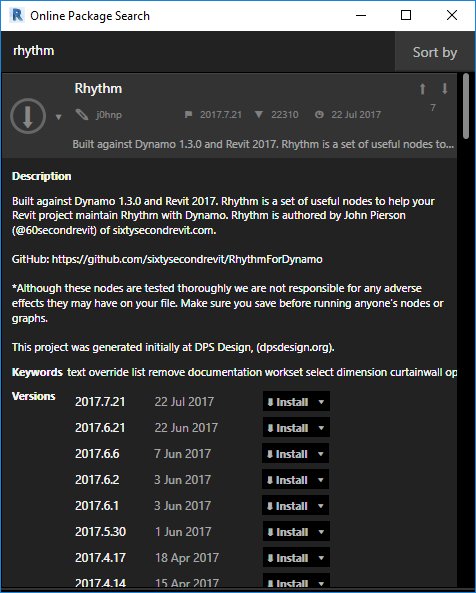Image resolution: width=476 pixels, height=593 pixels.
Task: Open install options for version 2017.6.21
Action: pos(321,428)
